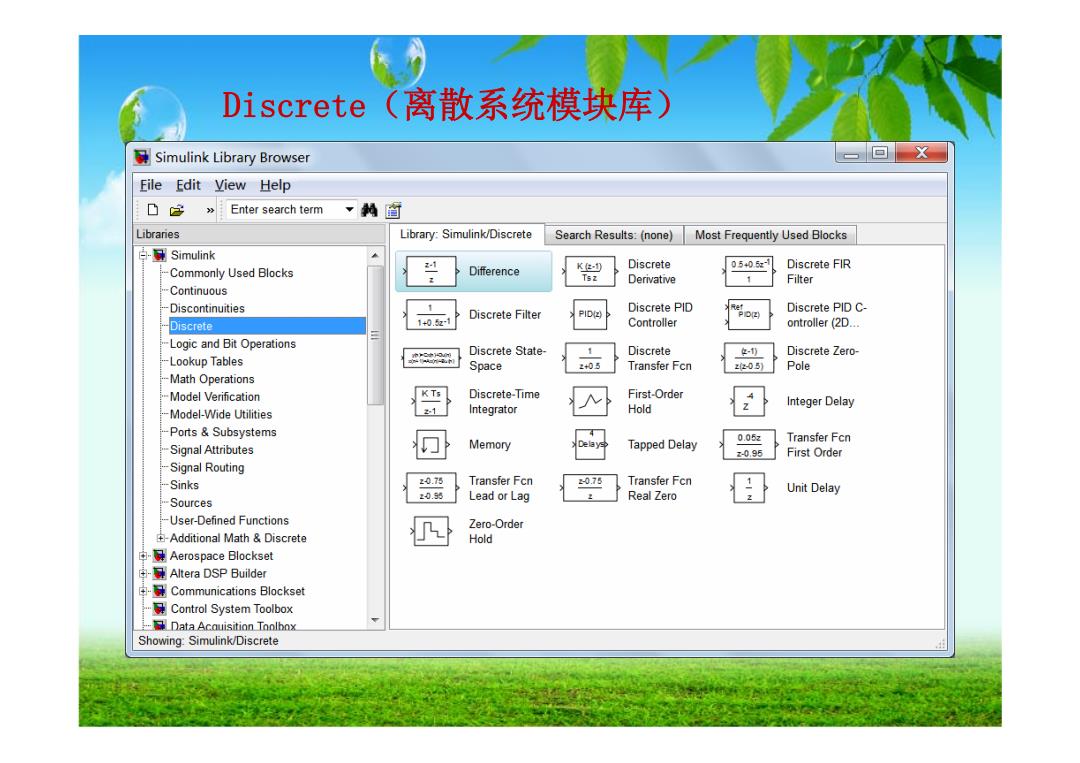Screen dimensions: 1080x763
Task: Select the Sinks library
Action: point(185,485)
